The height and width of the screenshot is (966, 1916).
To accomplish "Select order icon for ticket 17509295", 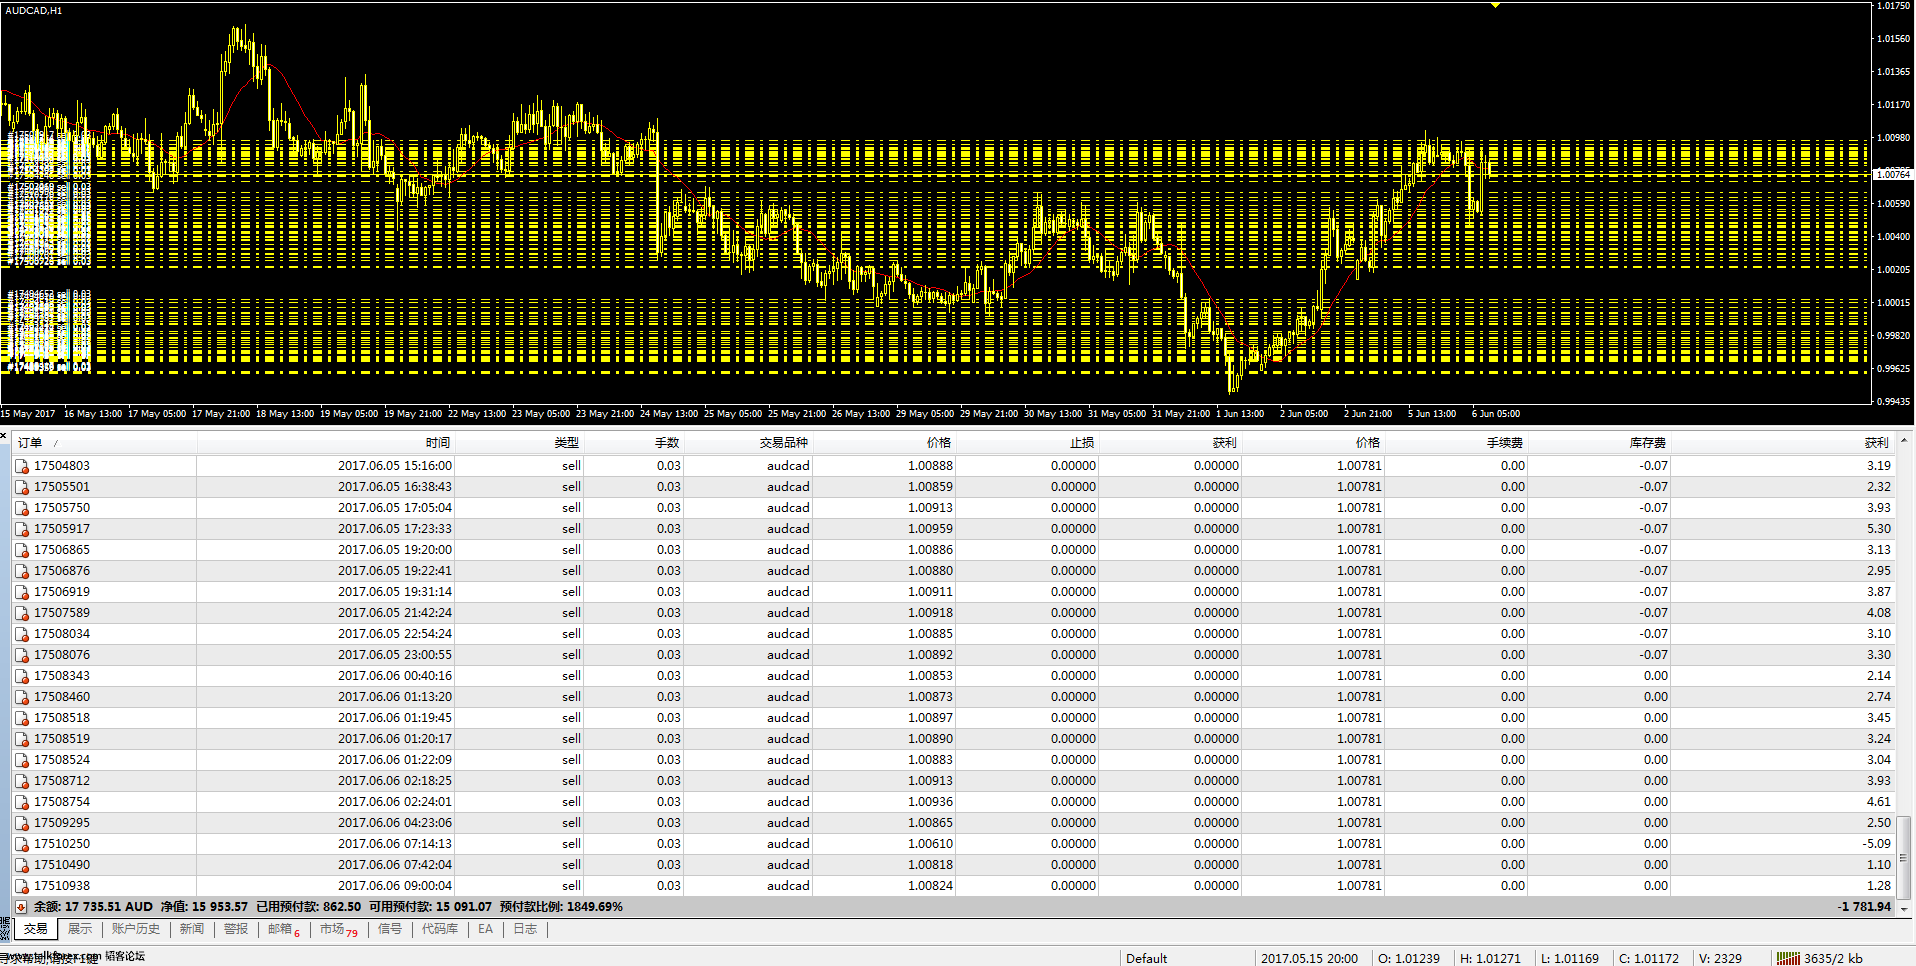I will coord(22,823).
